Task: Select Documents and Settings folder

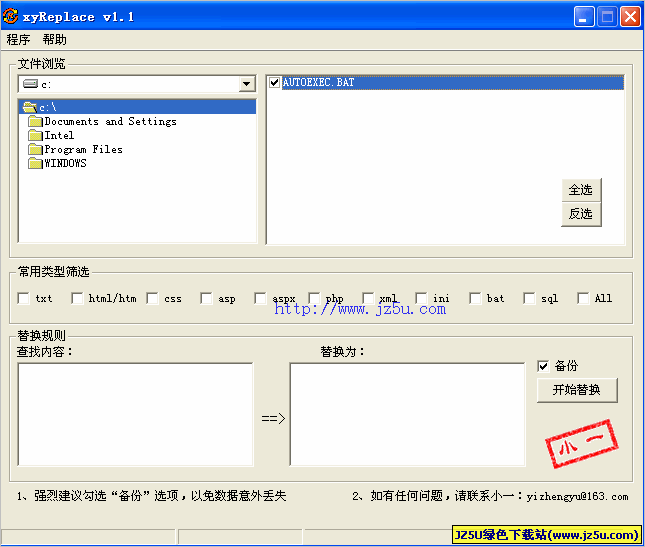Action: [110, 121]
